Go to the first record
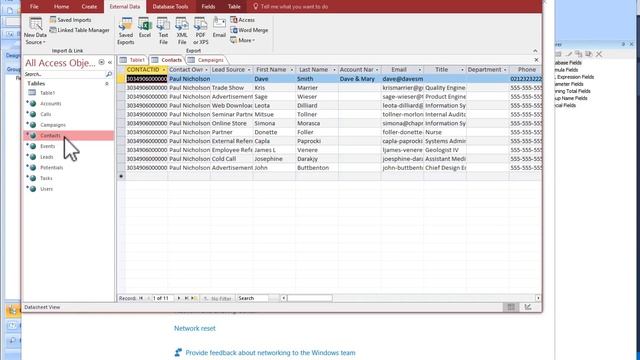The height and width of the screenshot is (360, 640). coord(141,298)
